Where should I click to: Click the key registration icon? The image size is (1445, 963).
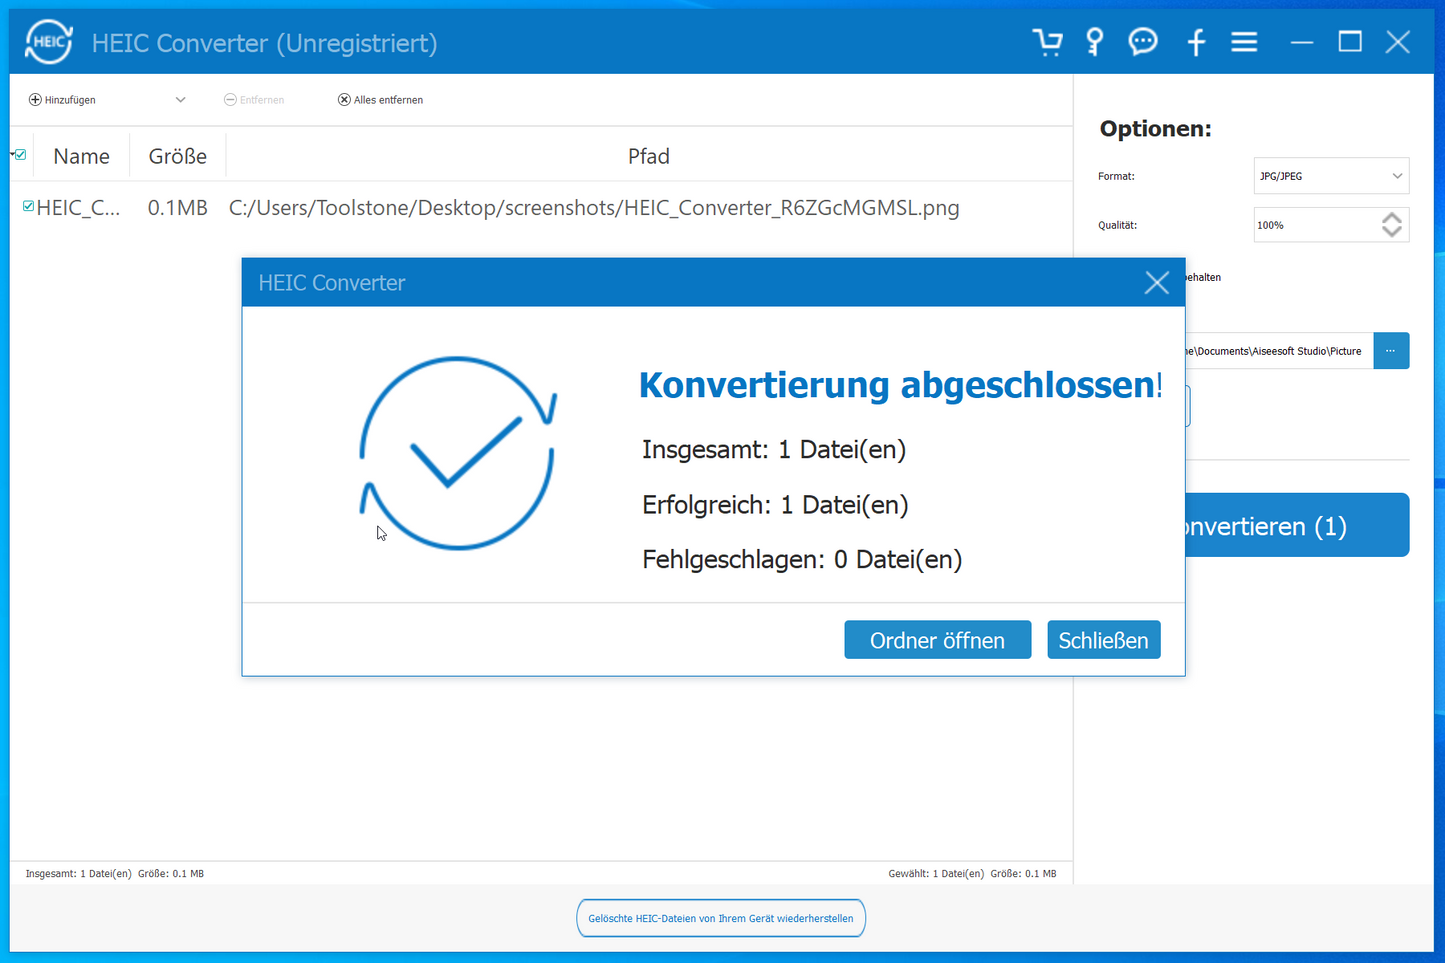click(1094, 42)
